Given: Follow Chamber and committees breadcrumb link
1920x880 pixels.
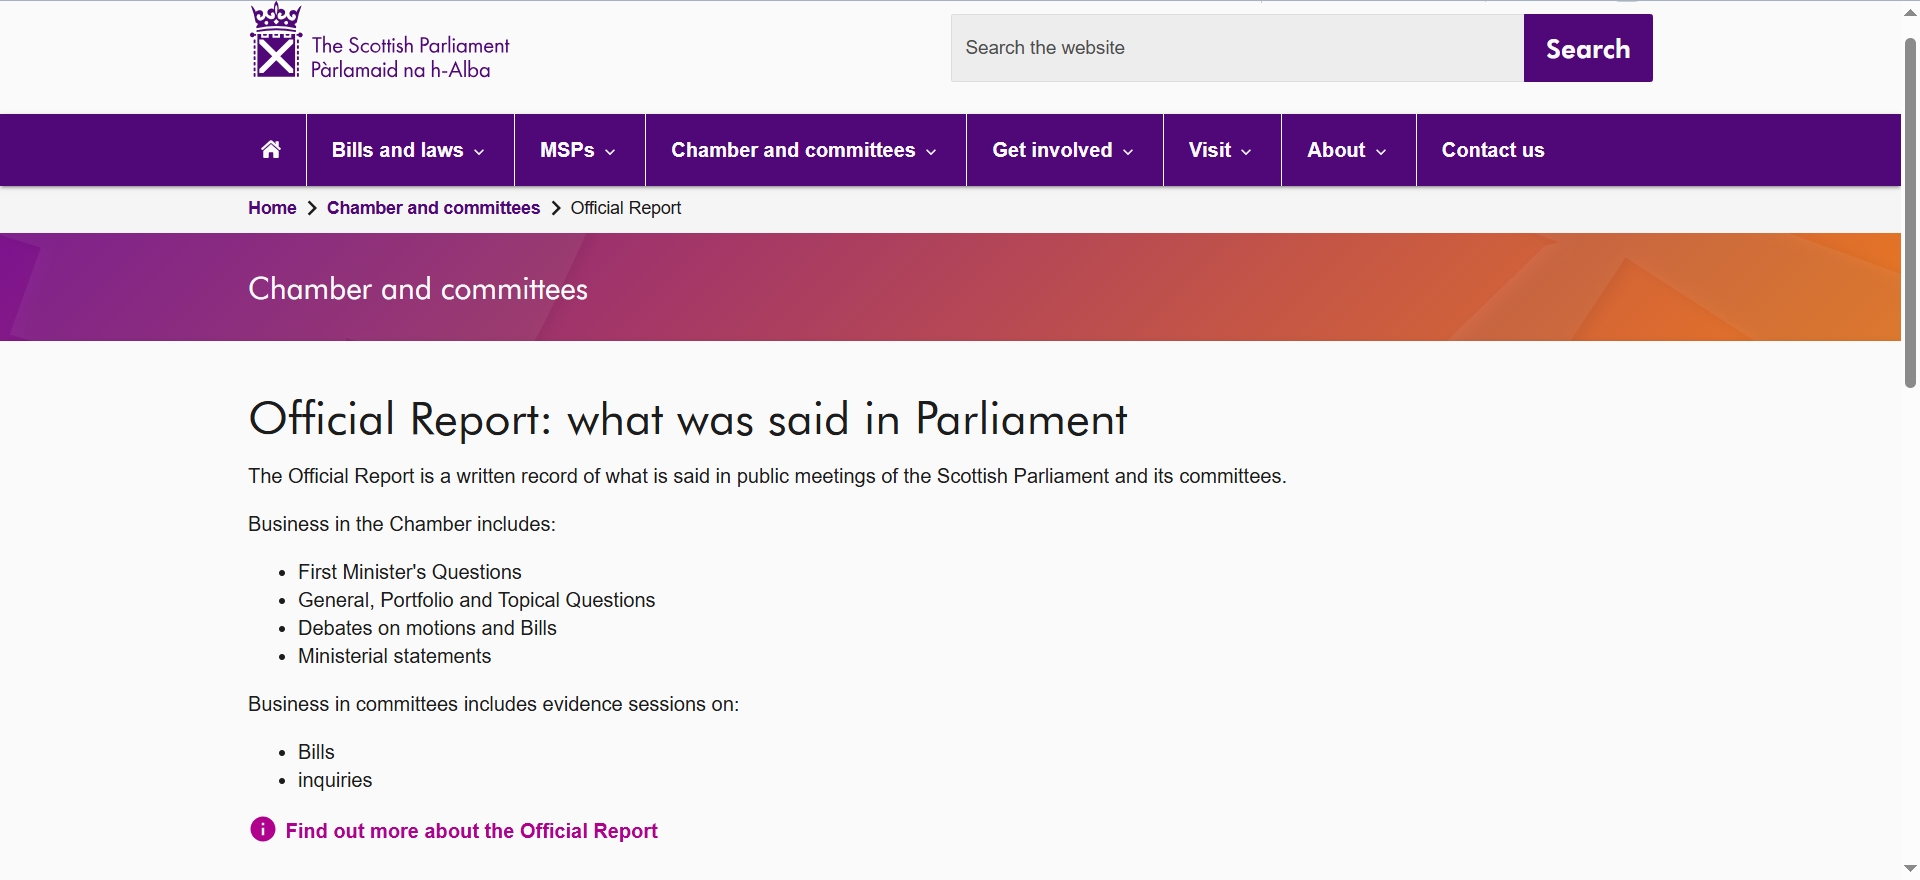Looking at the screenshot, I should 433,208.
